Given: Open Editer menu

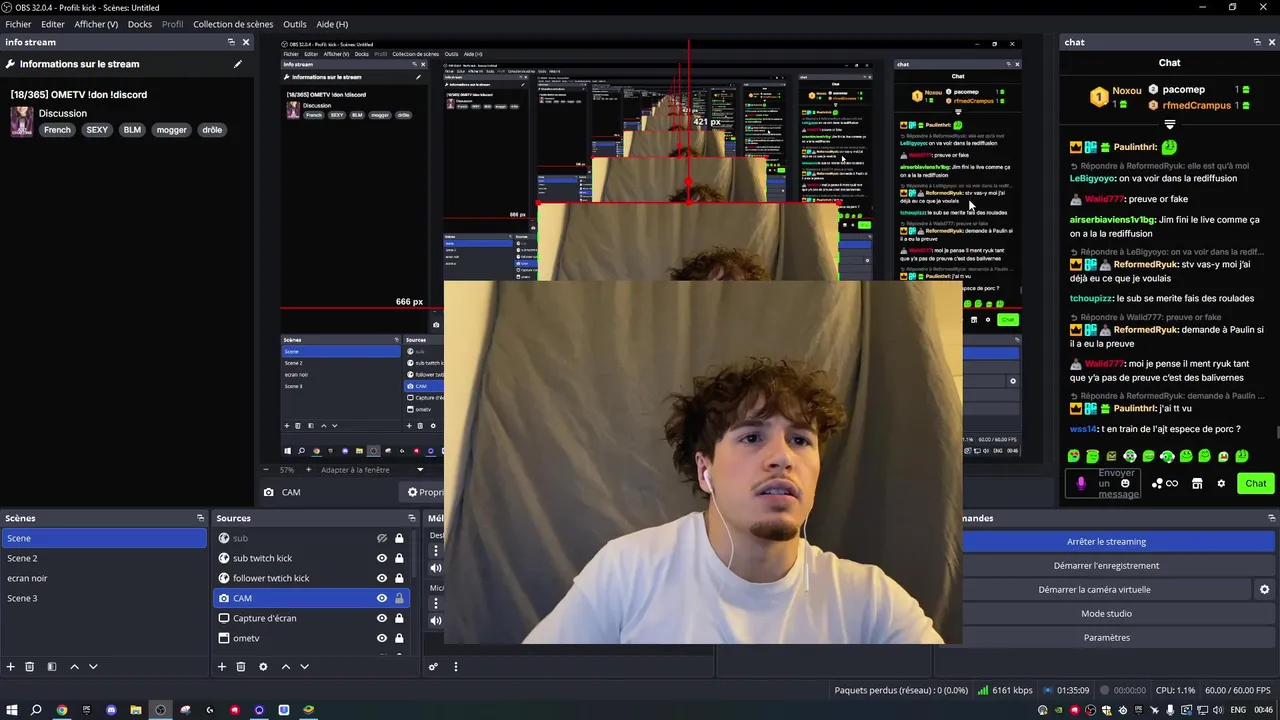Looking at the screenshot, I should point(53,24).
